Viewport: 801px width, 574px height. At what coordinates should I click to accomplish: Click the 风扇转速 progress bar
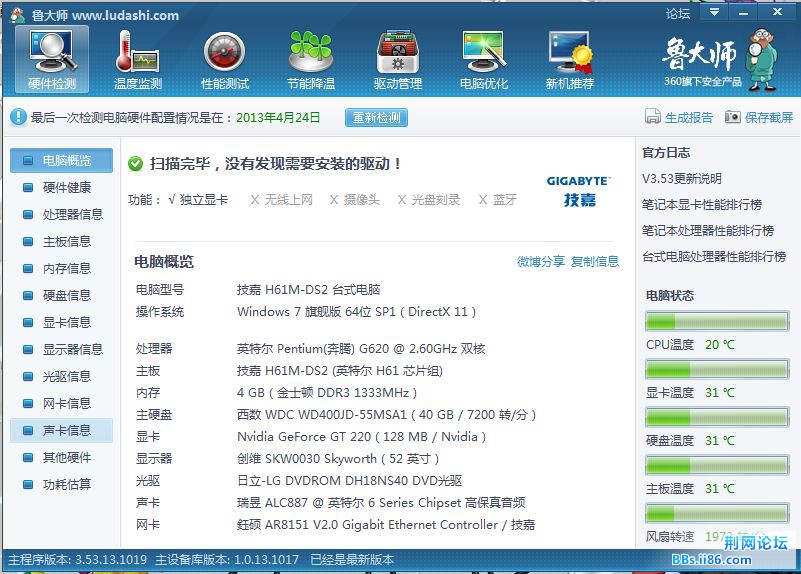(717, 513)
